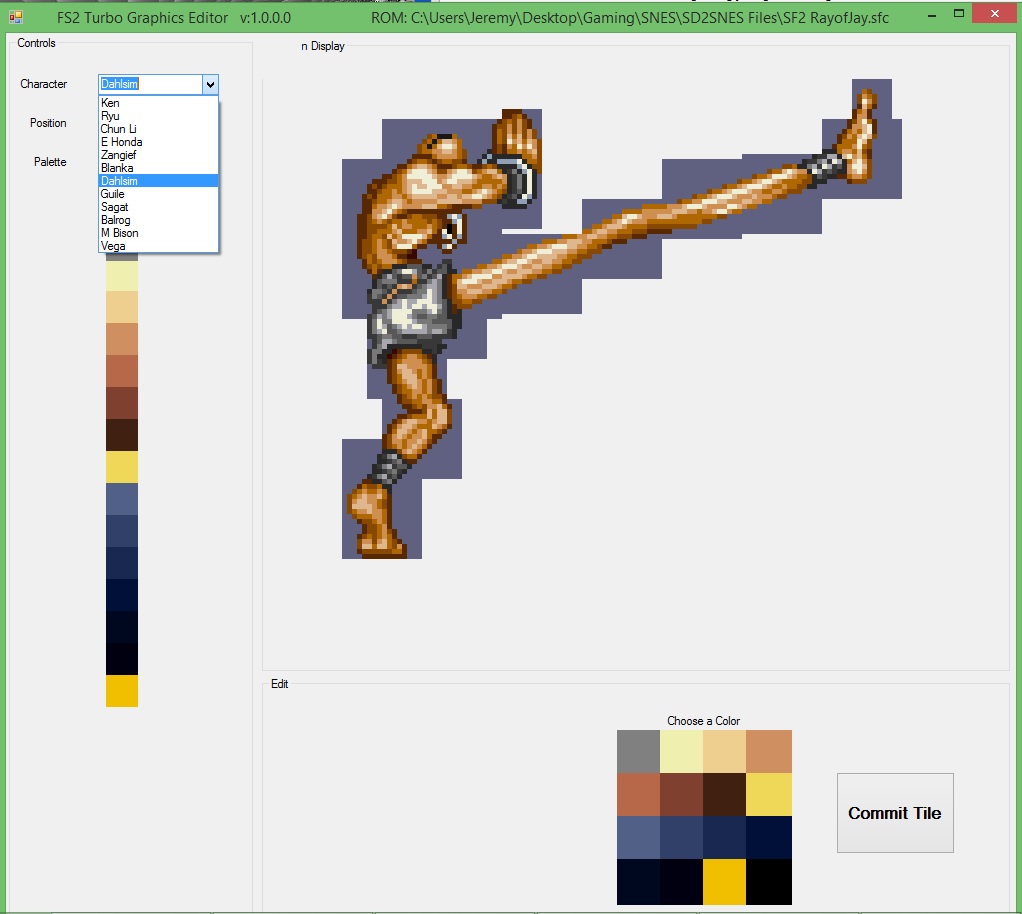Screen dimensions: 1022x914
Task: Click the terracotta color in the Palette strip
Action: point(122,371)
